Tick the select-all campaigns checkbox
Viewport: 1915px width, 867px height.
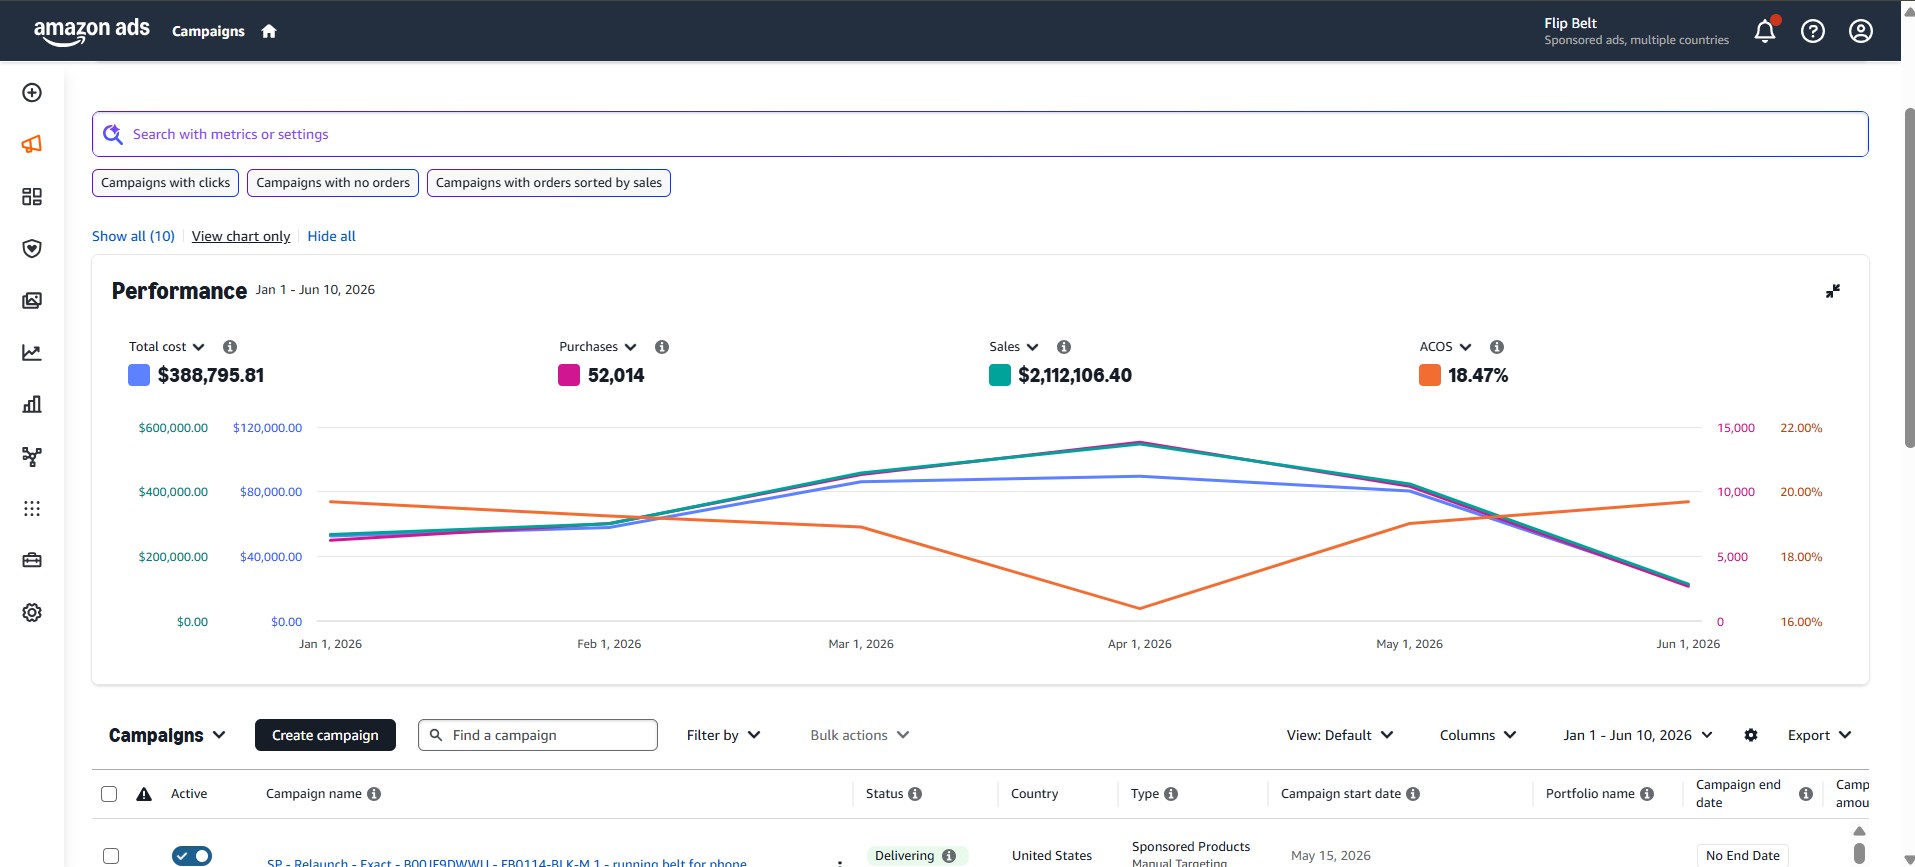pyautogui.click(x=109, y=794)
